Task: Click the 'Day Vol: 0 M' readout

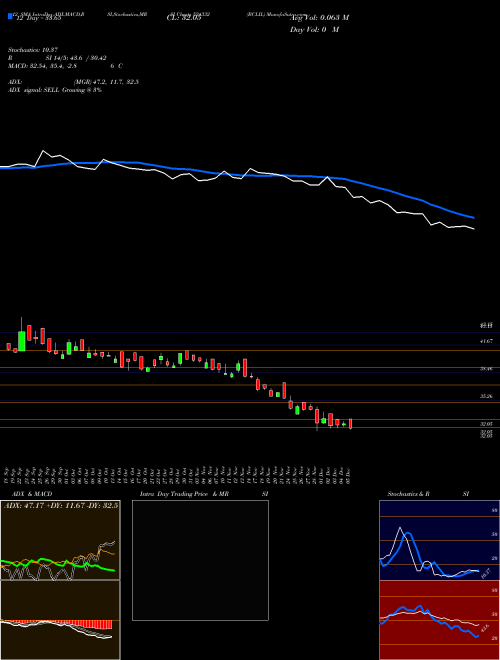Action: tap(314, 30)
